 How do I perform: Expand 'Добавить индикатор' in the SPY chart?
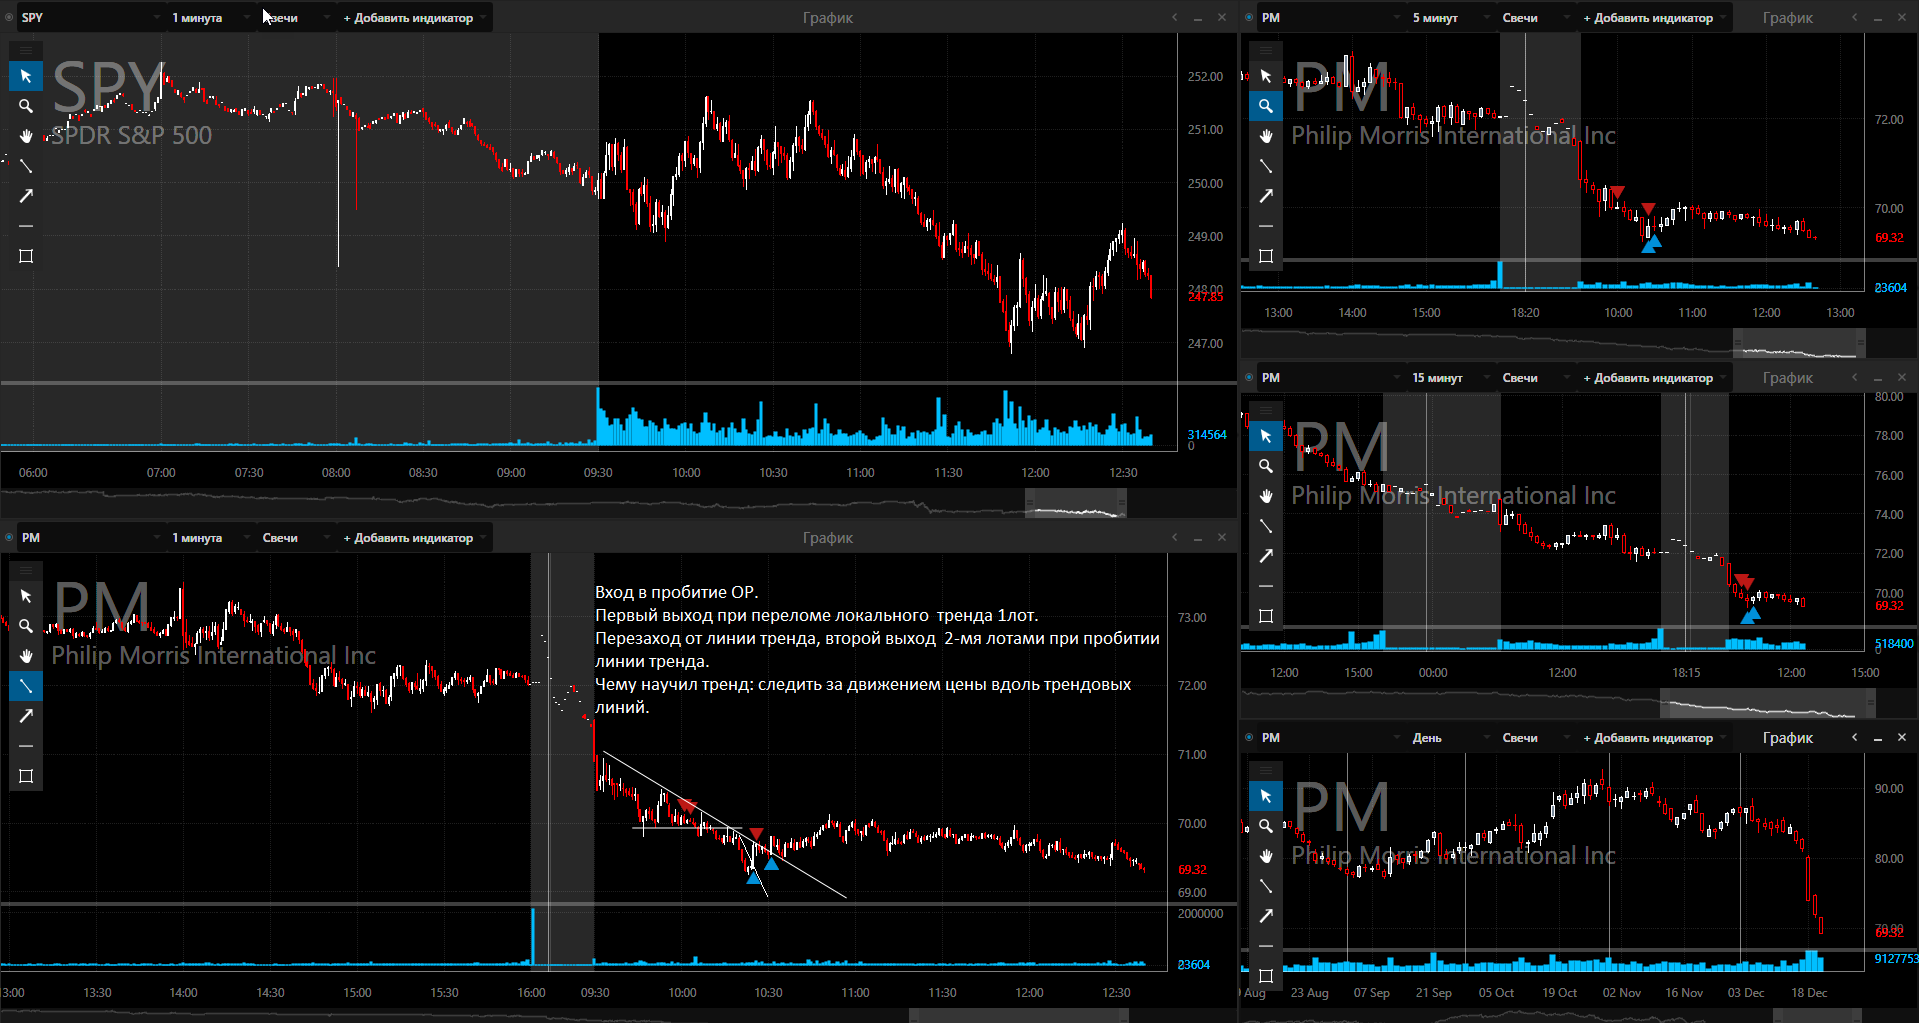(414, 18)
